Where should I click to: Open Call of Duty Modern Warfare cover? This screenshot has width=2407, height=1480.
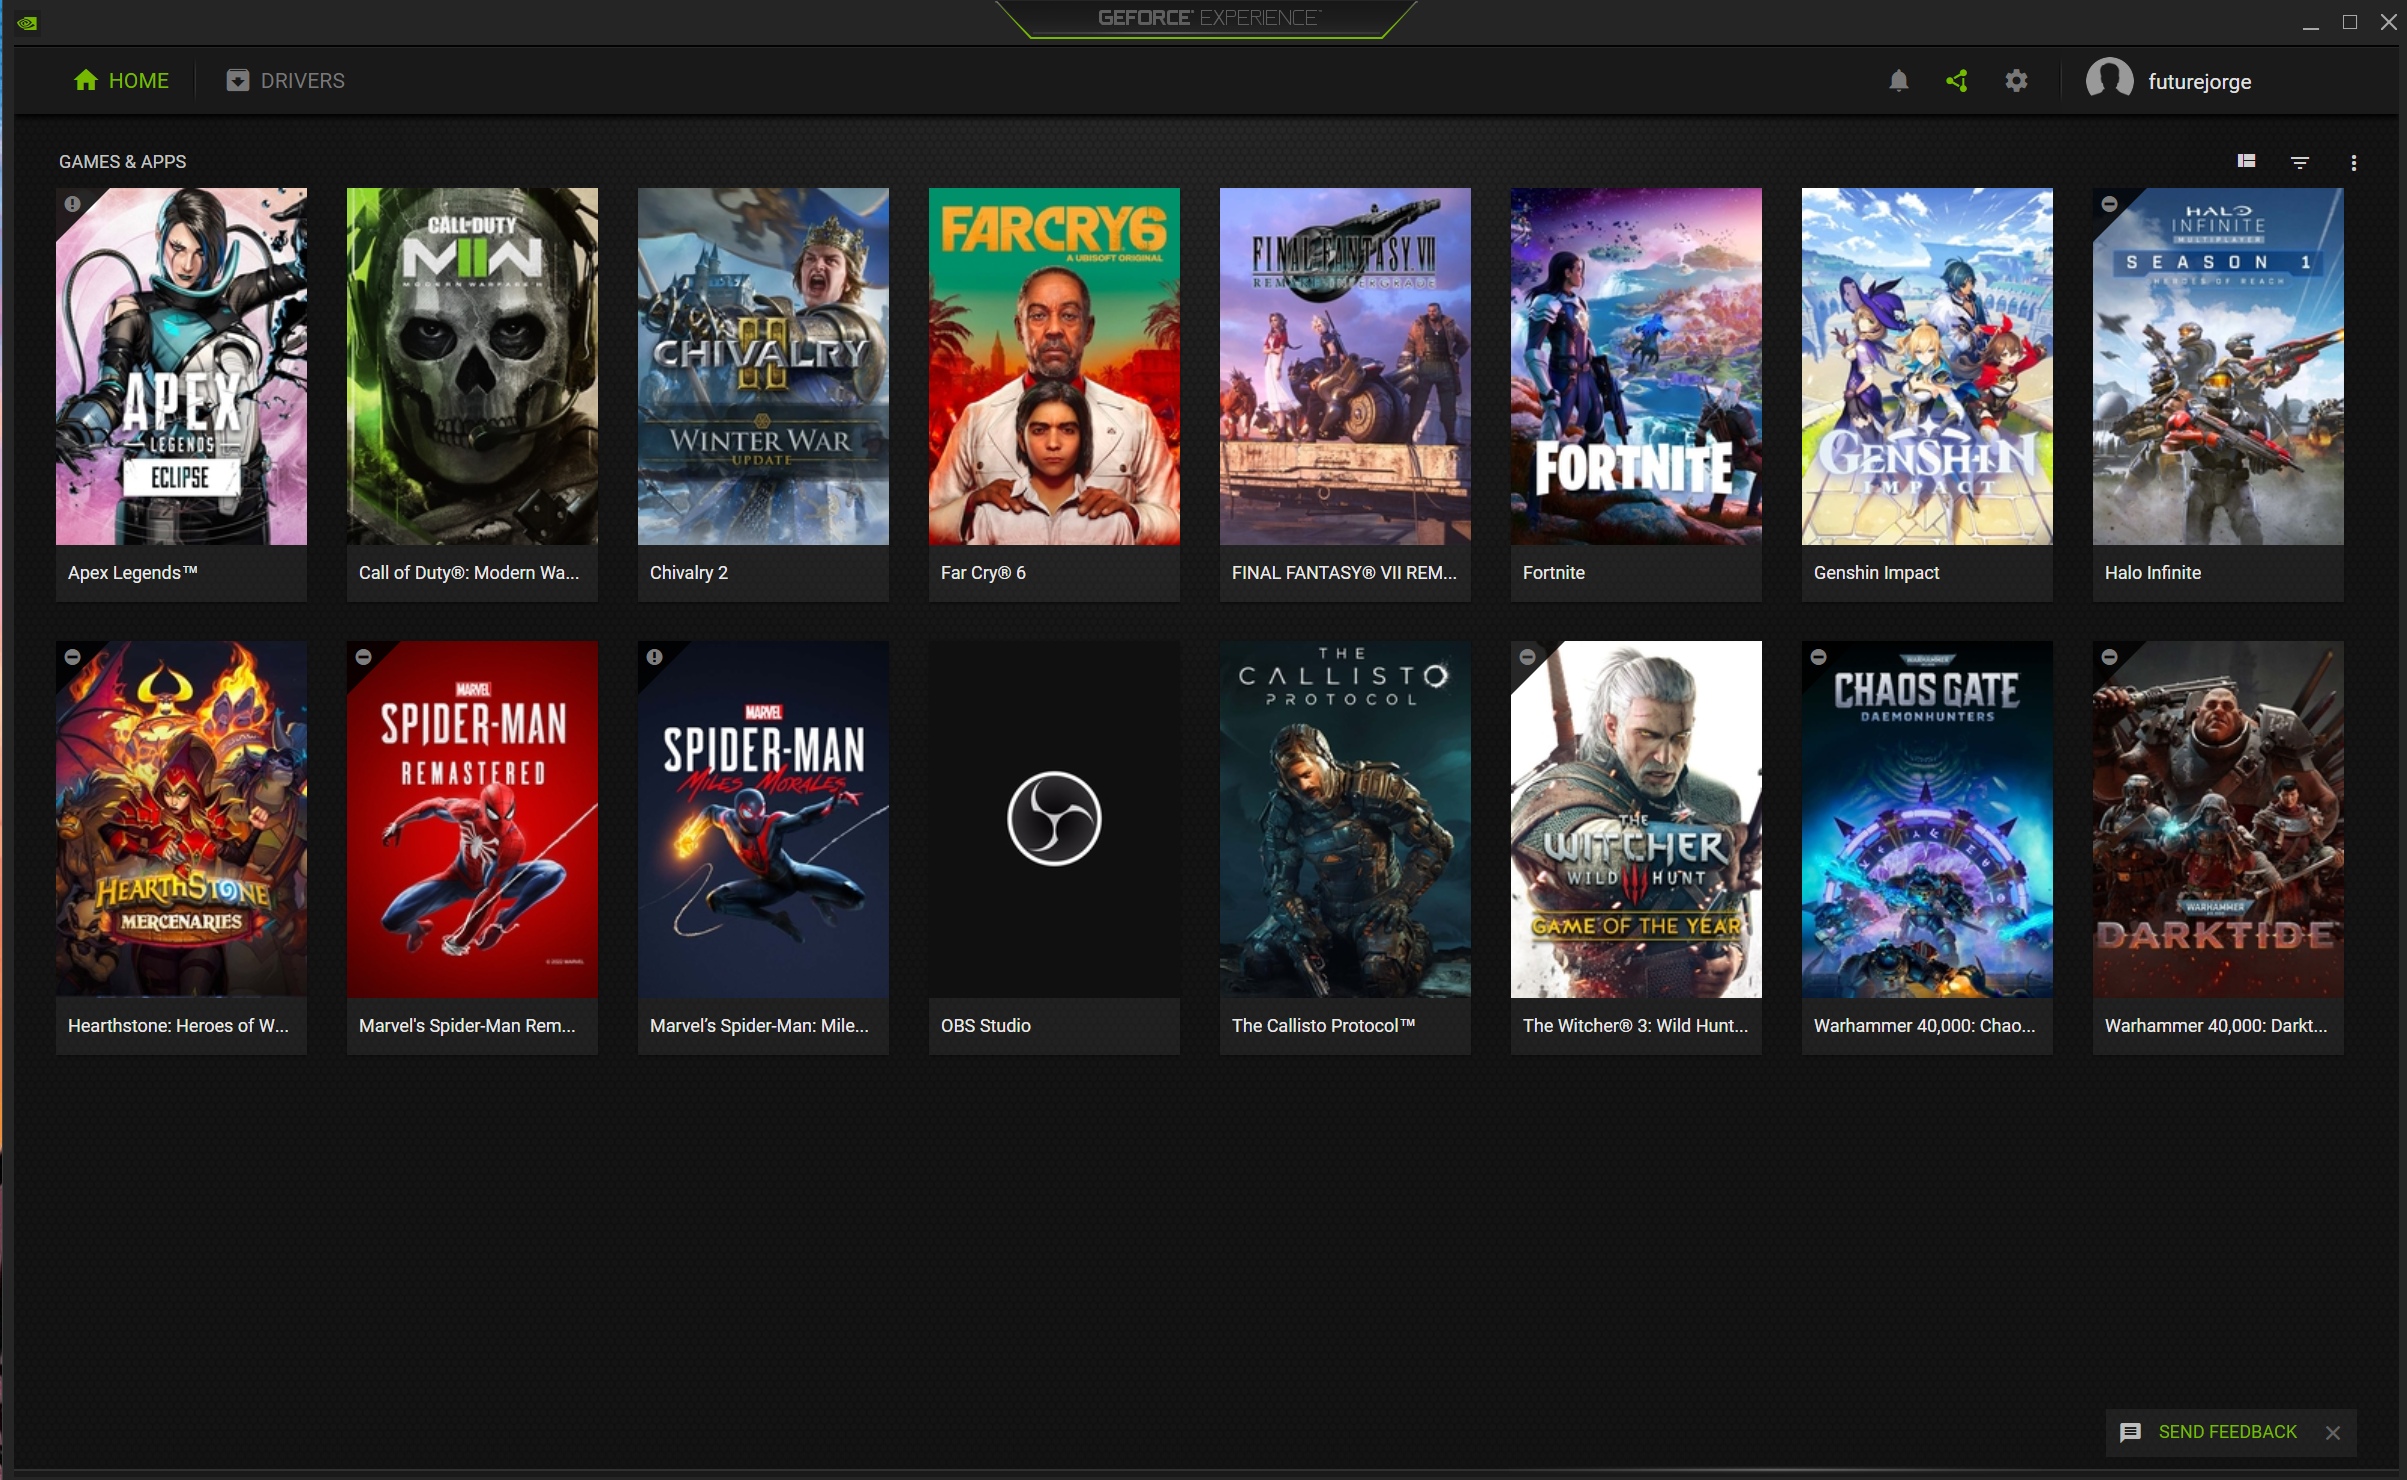(x=472, y=366)
